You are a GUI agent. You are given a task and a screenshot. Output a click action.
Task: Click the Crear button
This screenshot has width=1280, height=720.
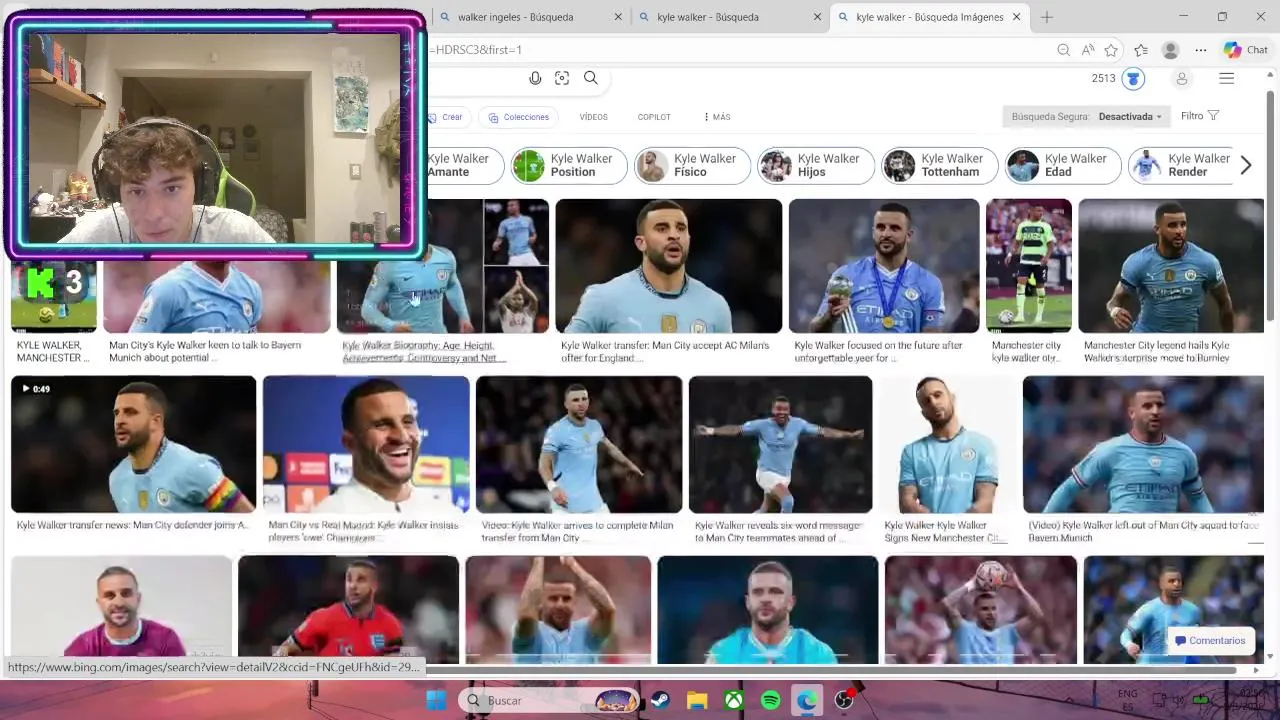(x=446, y=117)
